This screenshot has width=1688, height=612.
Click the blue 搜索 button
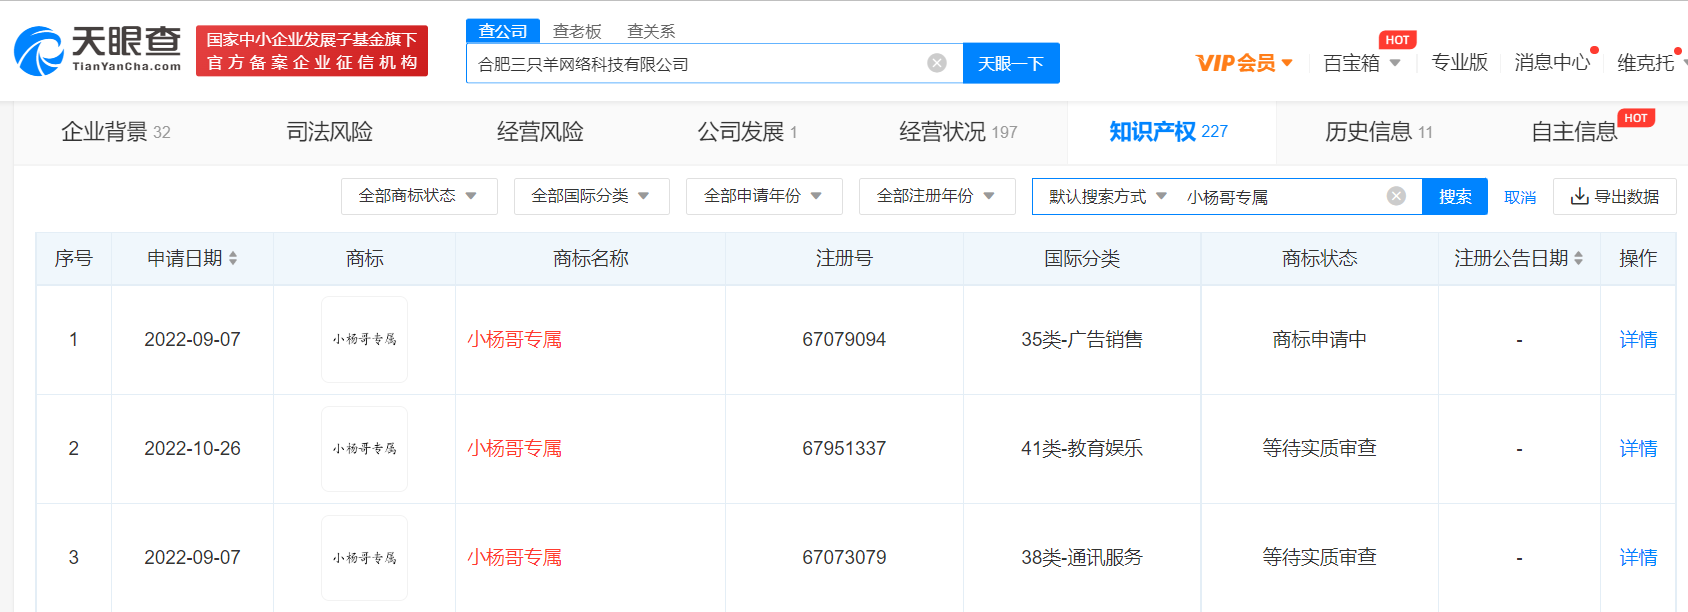pyautogui.click(x=1455, y=196)
